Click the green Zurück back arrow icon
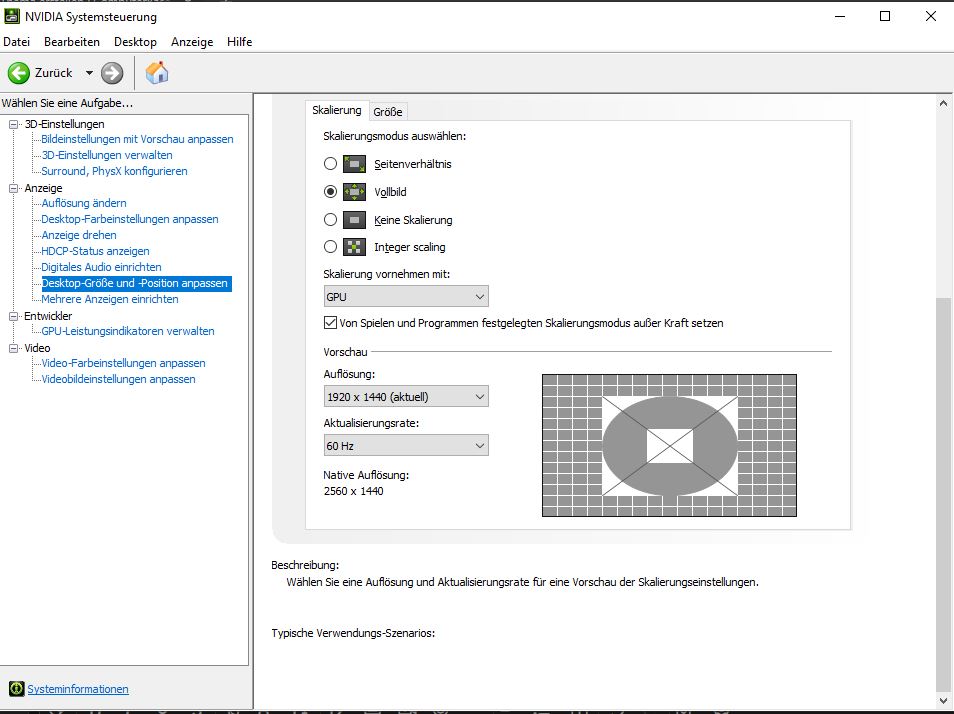954x714 pixels. (x=18, y=73)
